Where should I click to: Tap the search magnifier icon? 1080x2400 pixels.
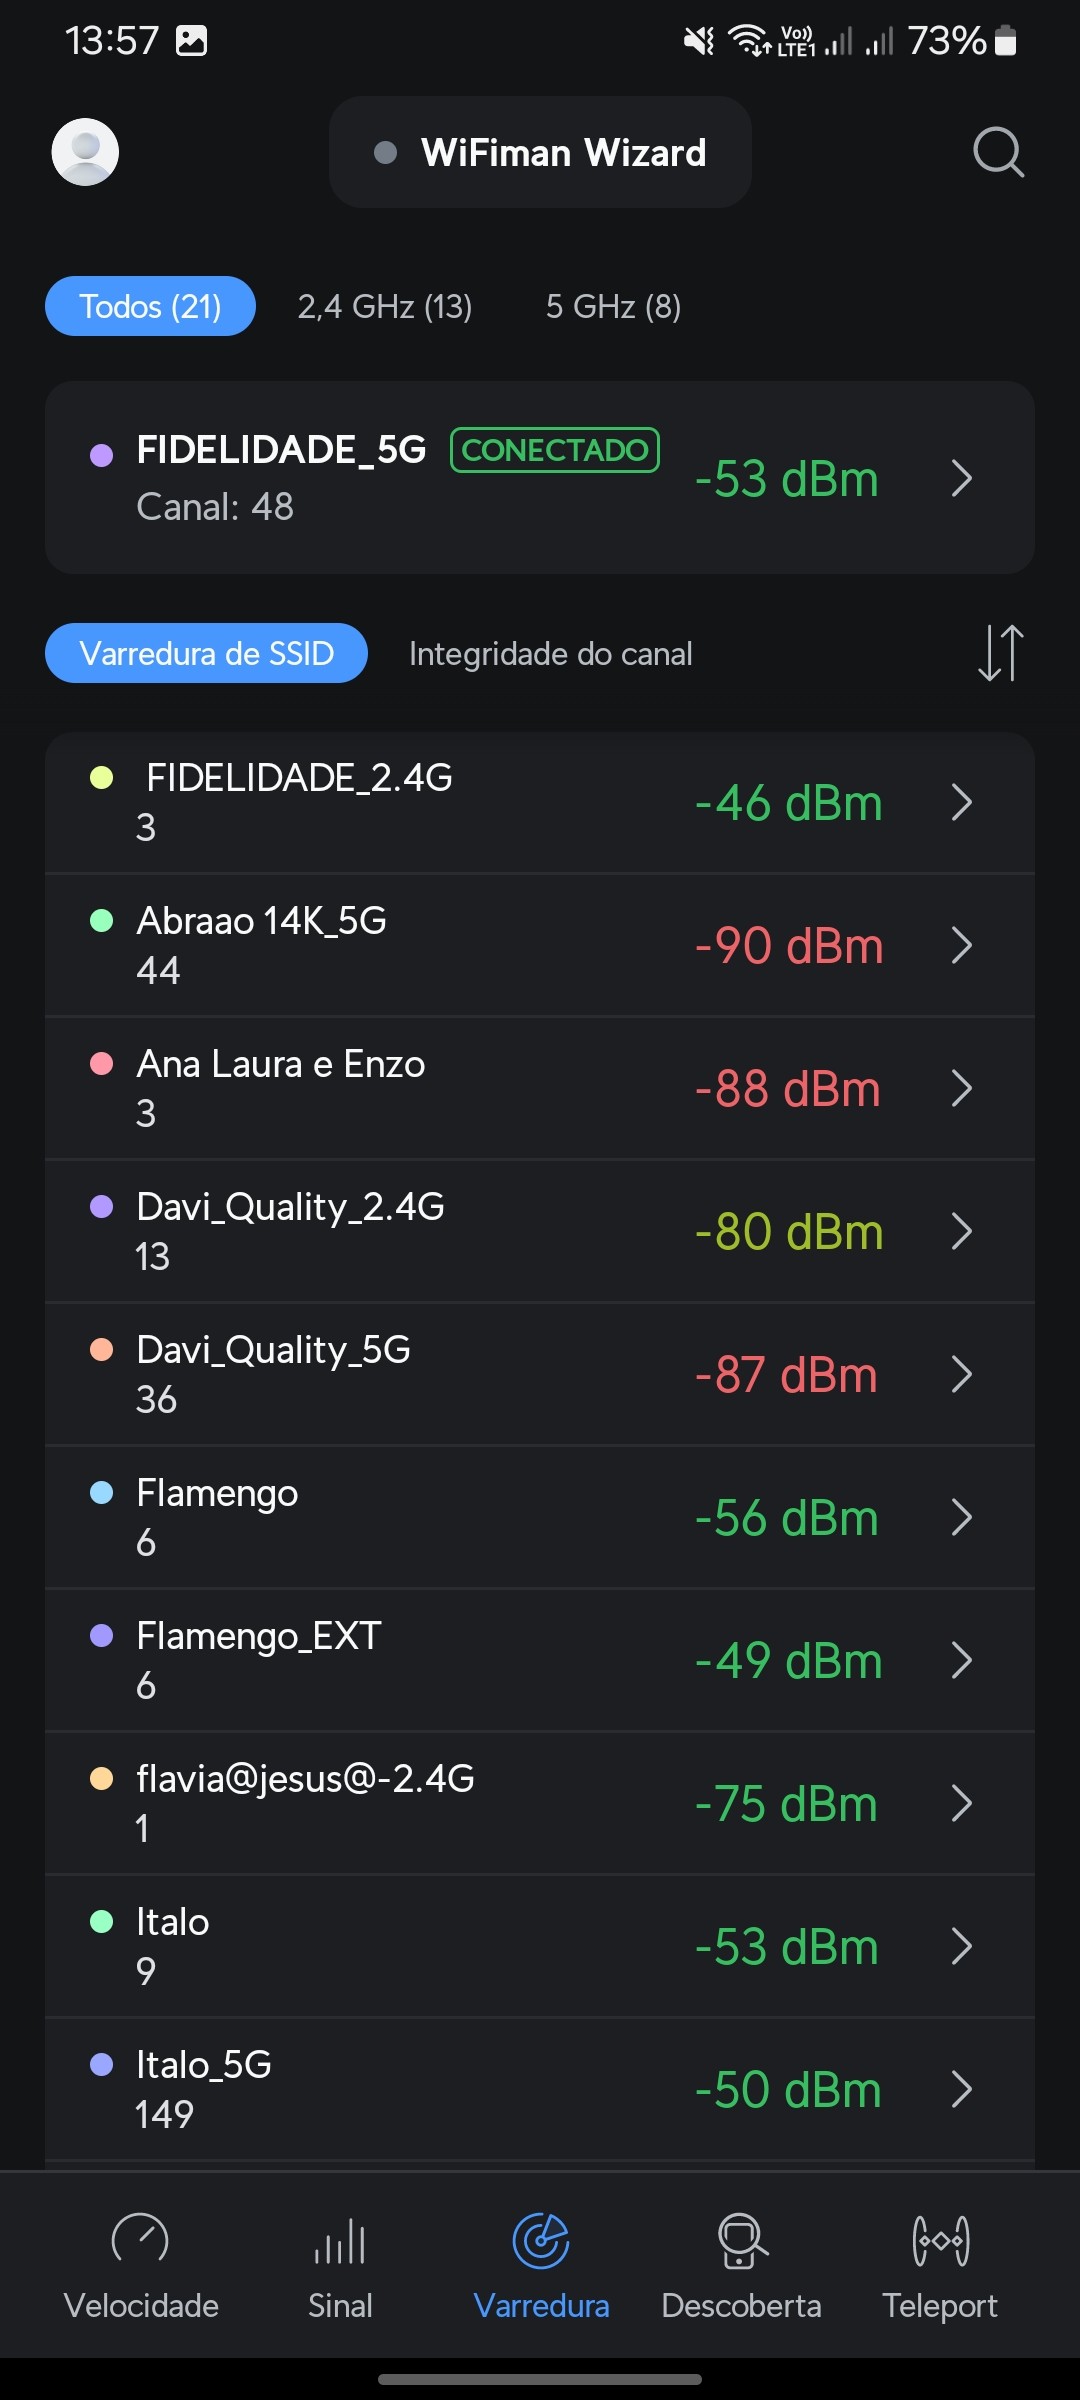tap(998, 152)
